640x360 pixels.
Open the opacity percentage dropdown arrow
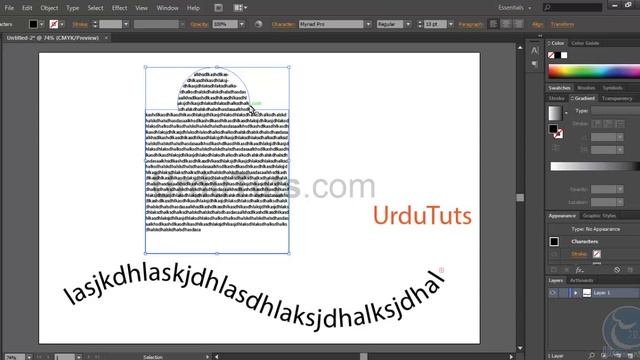(242, 24)
